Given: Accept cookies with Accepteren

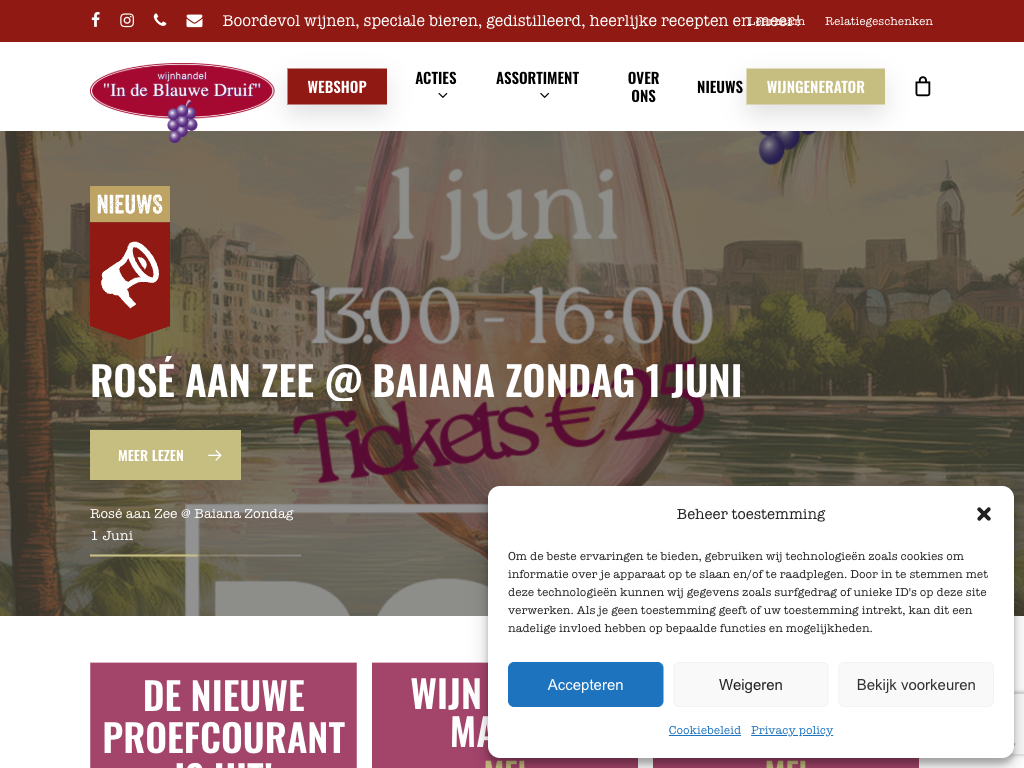Looking at the screenshot, I should (585, 684).
